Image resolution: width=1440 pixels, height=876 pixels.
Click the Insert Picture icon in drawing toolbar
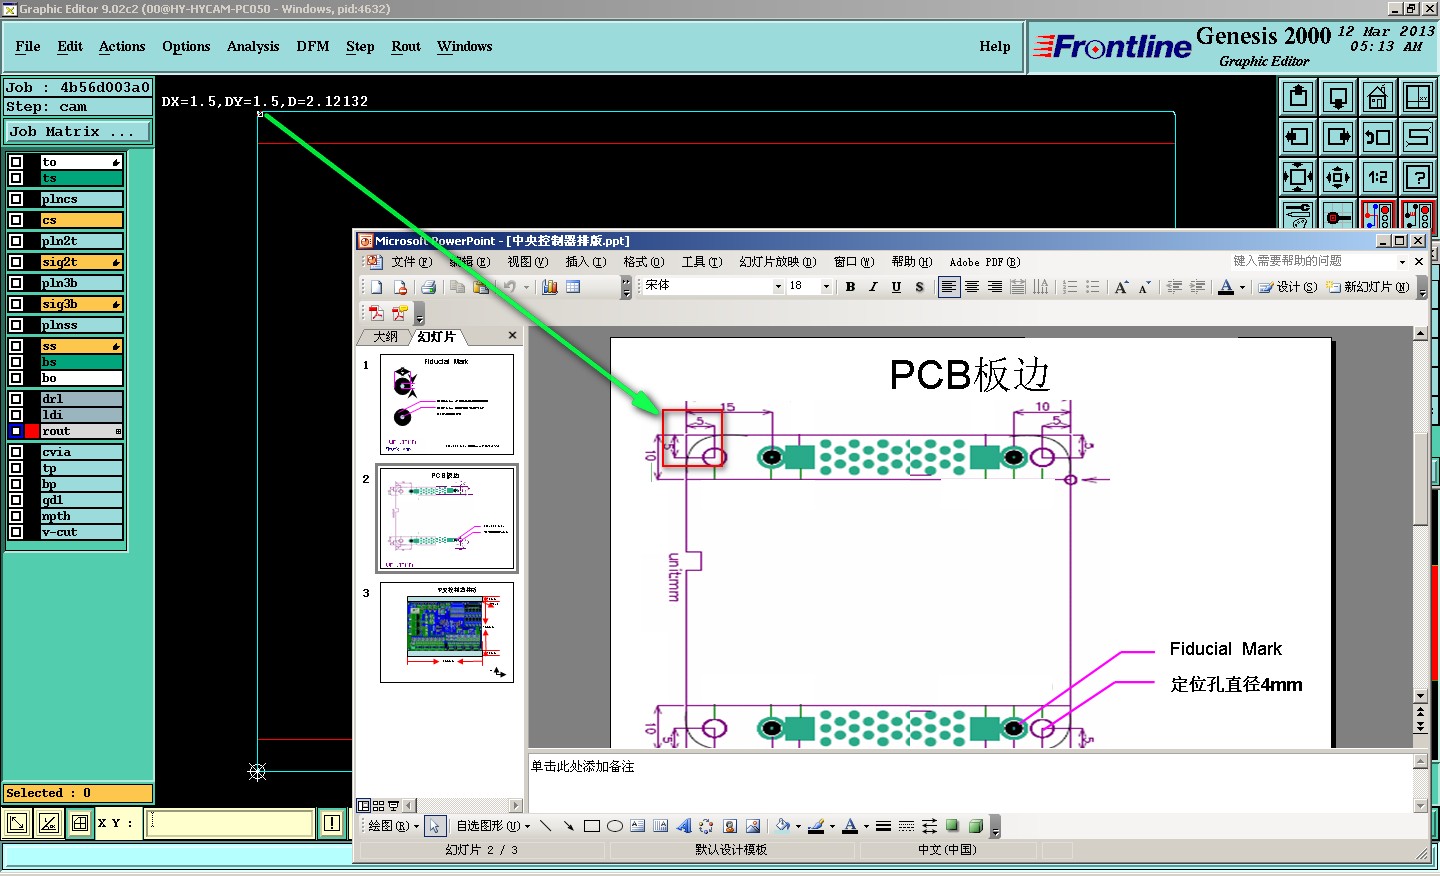point(753,826)
